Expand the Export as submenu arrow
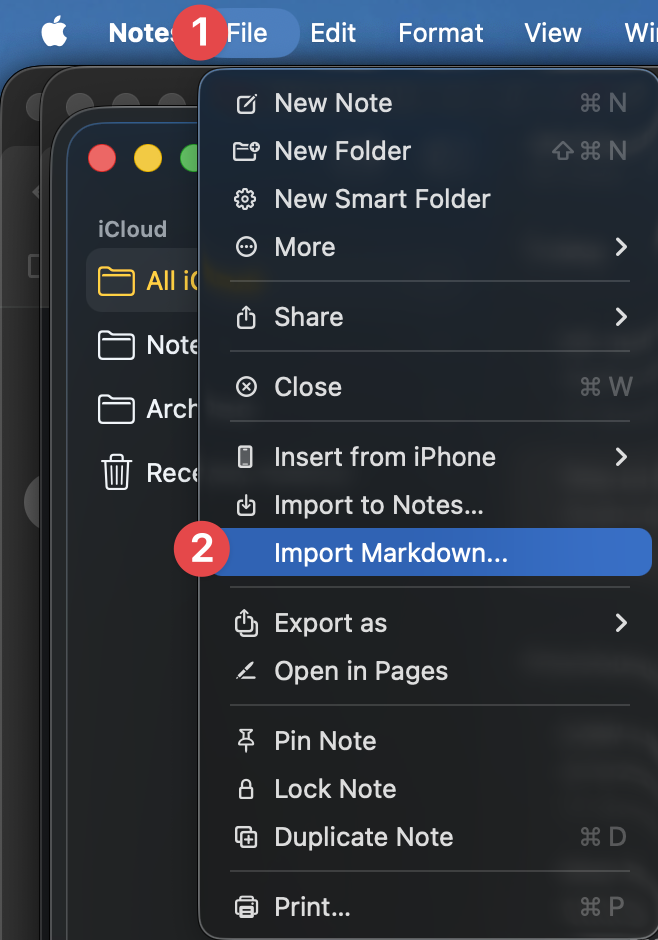The image size is (658, 940). (x=621, y=623)
